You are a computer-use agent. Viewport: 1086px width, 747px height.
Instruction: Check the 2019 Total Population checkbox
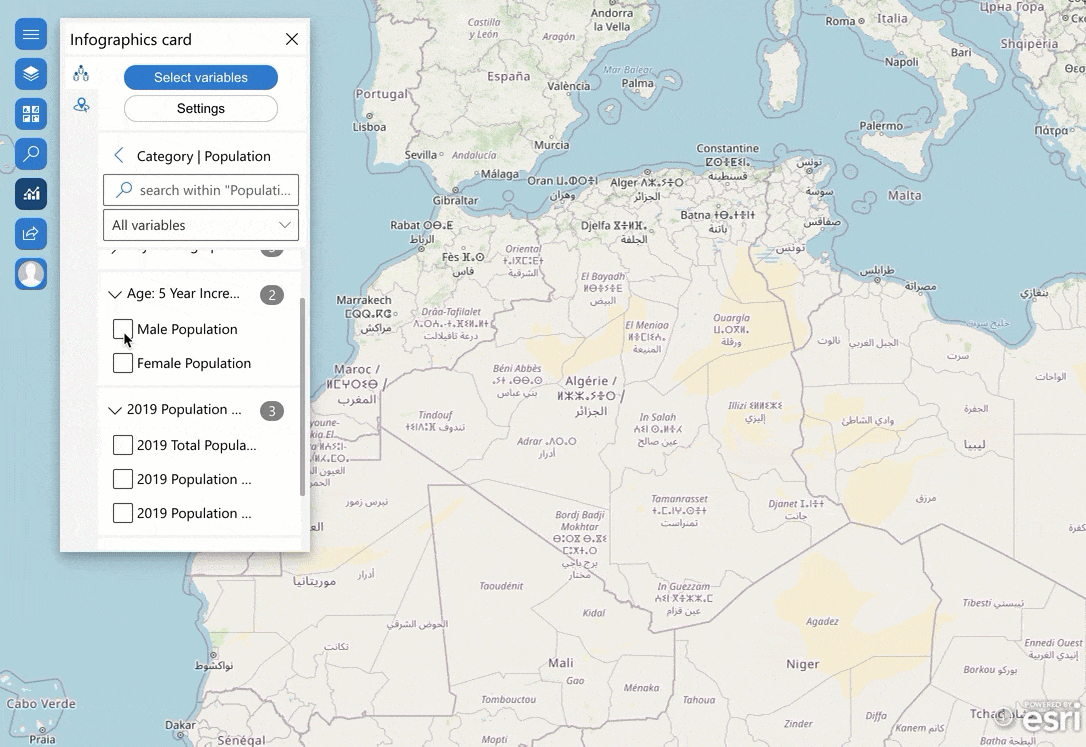[x=123, y=444]
